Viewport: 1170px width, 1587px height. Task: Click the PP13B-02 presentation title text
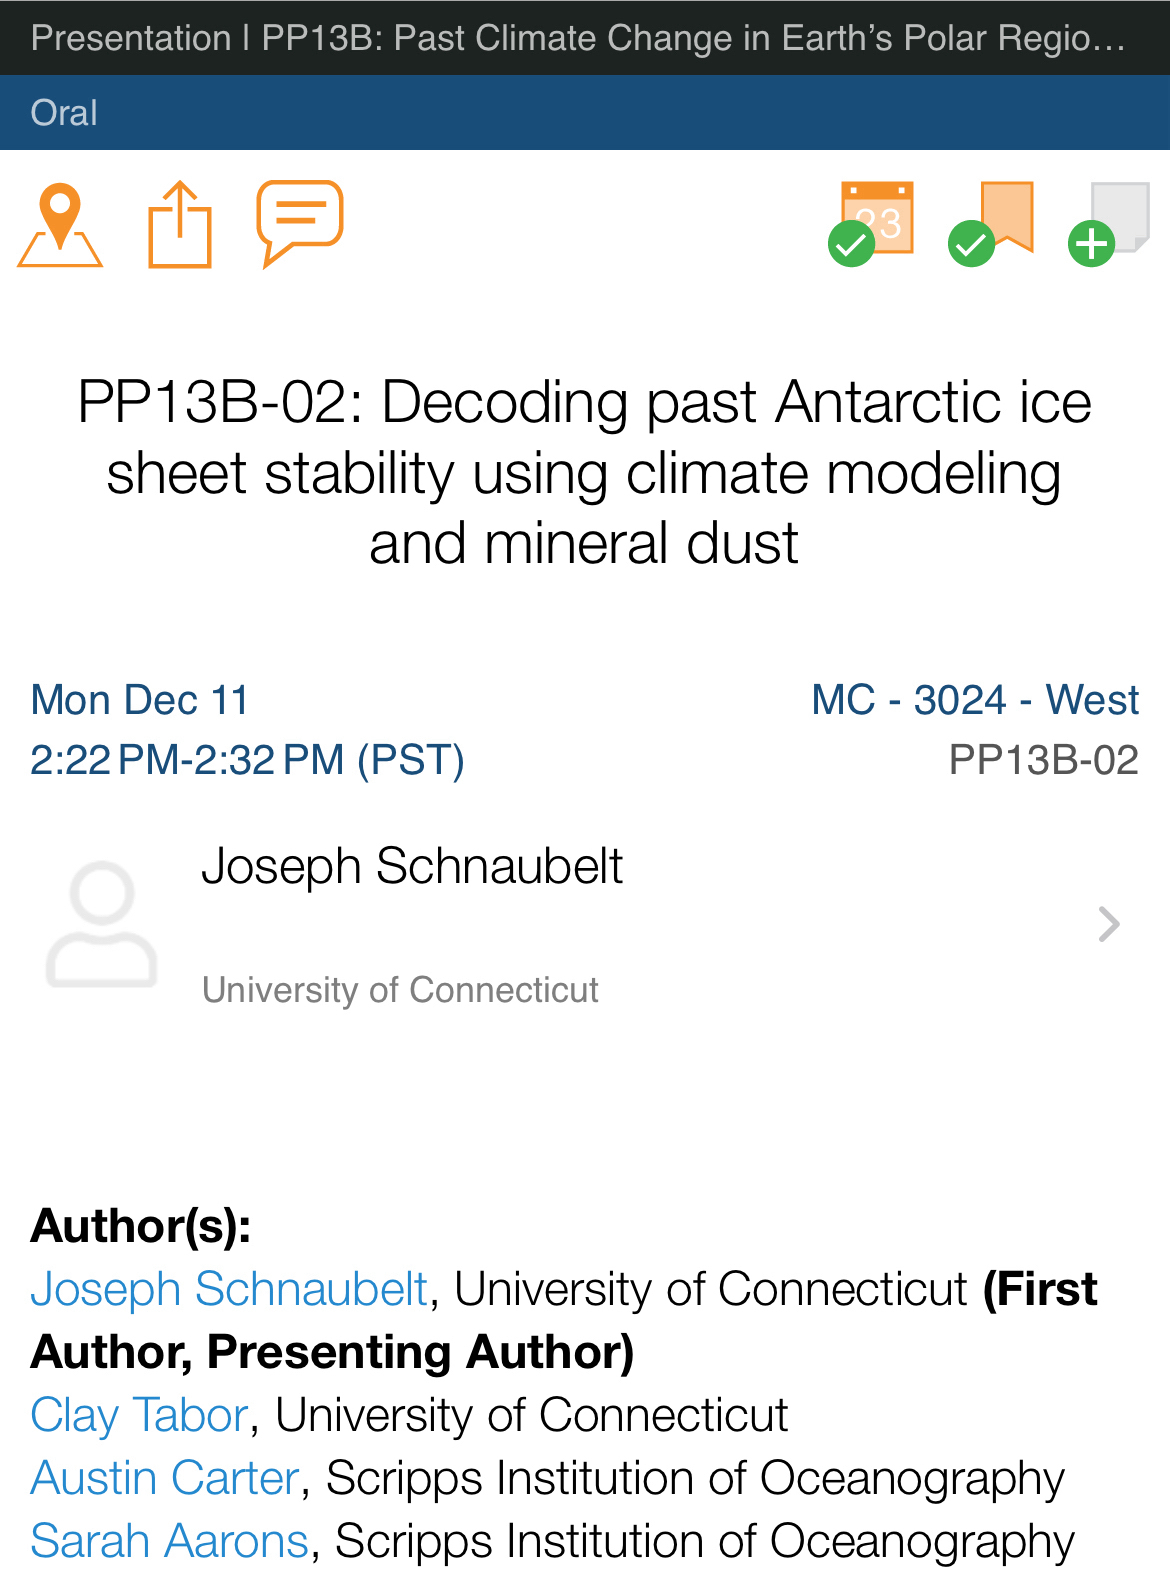(x=585, y=472)
